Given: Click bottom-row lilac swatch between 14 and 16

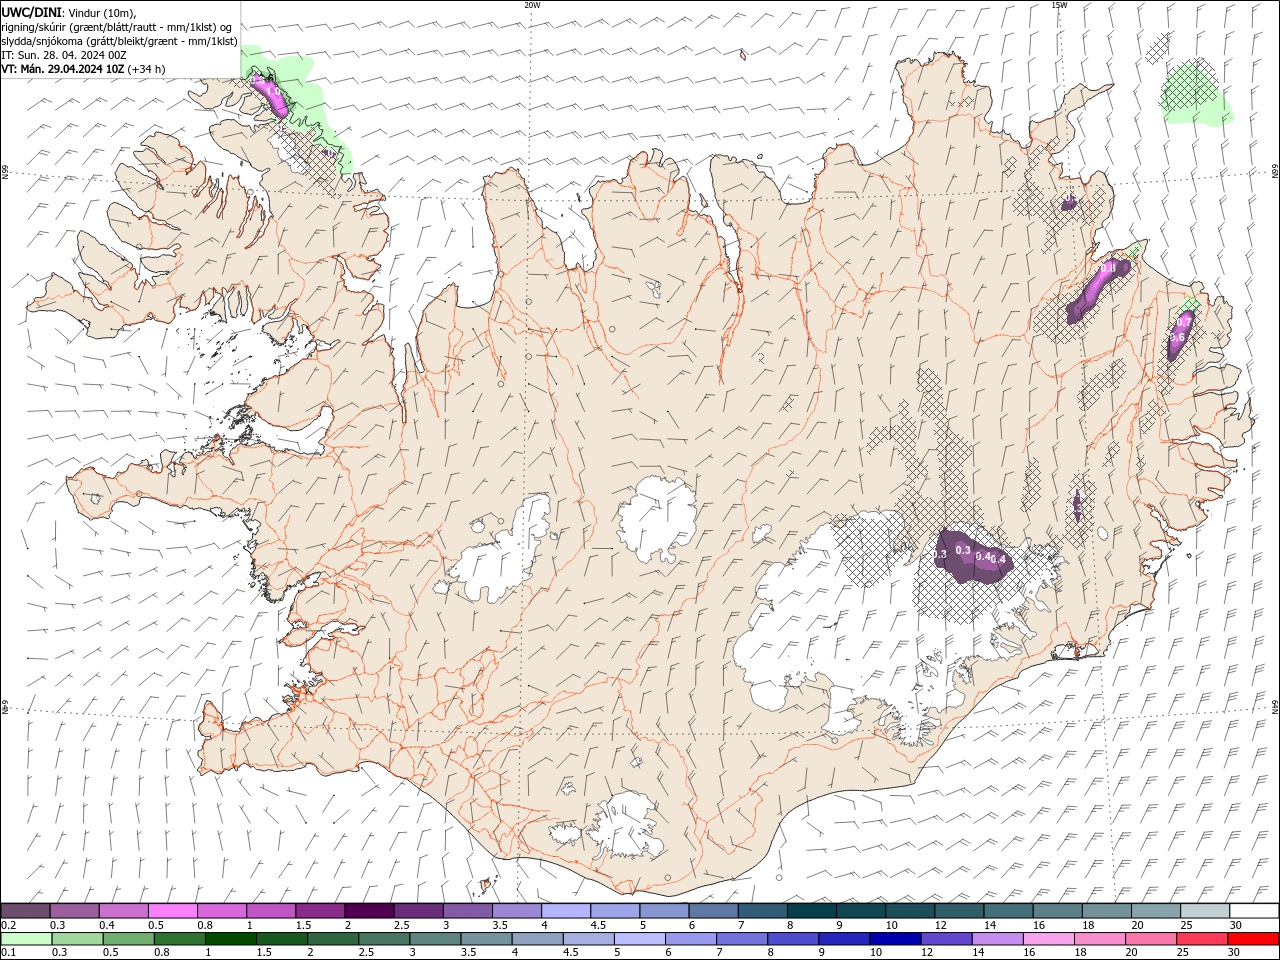Looking at the screenshot, I should [996, 939].
